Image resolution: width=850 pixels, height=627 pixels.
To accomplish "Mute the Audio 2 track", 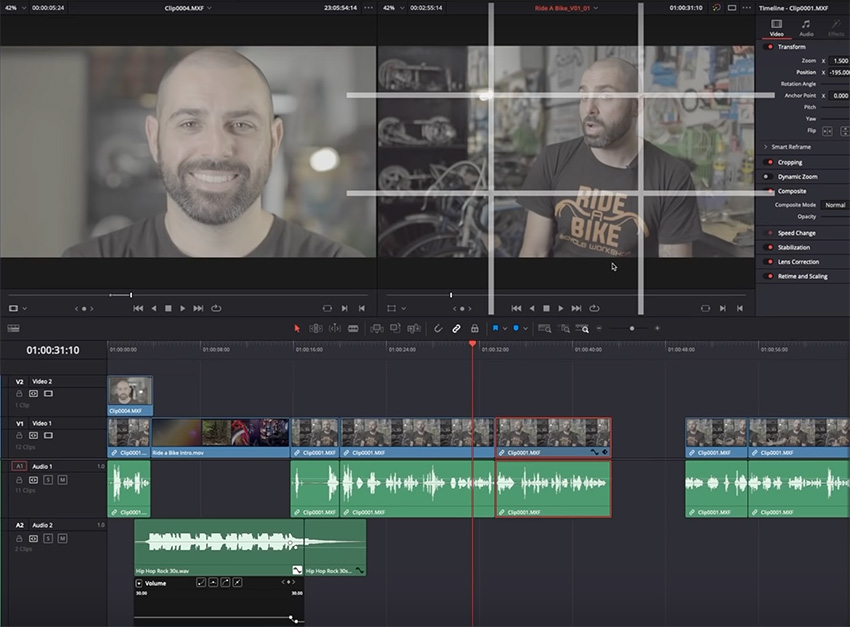I will tap(62, 538).
